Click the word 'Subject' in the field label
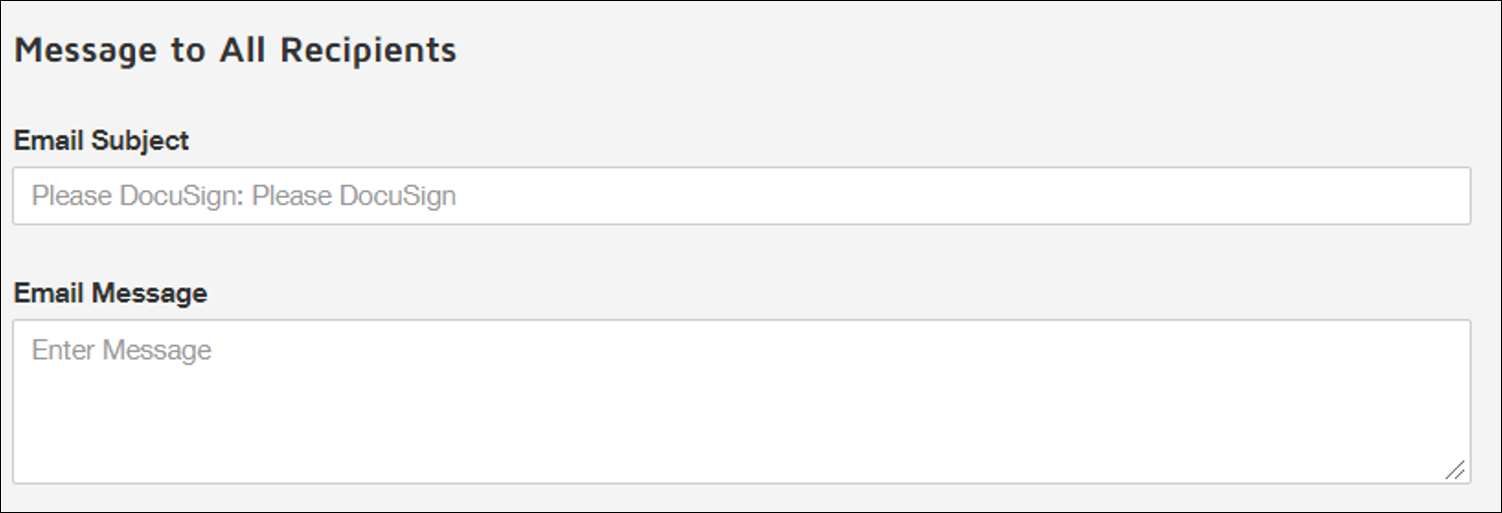Image resolution: width=1502 pixels, height=513 pixels. tap(140, 141)
